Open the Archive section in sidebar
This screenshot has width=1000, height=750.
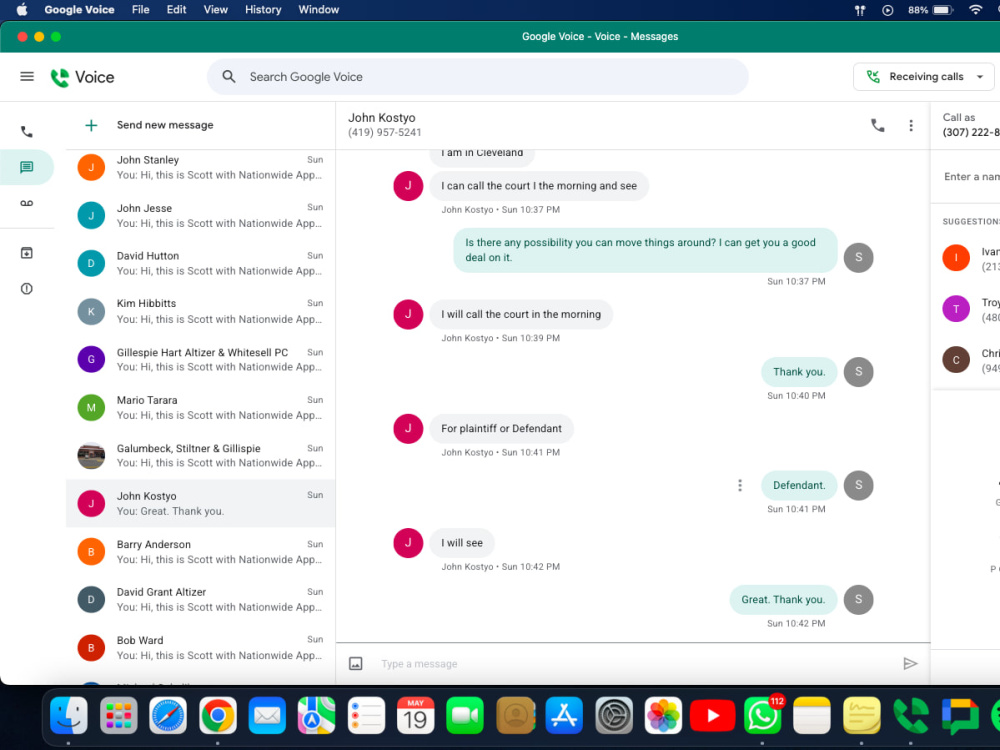(x=27, y=253)
